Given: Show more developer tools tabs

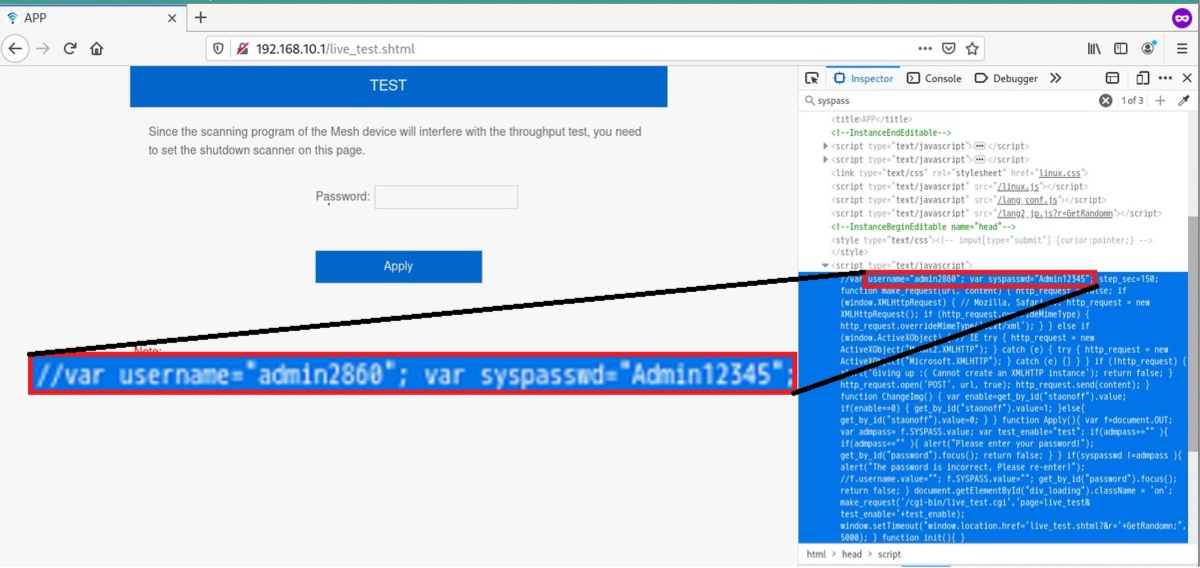Looking at the screenshot, I should 1055,78.
